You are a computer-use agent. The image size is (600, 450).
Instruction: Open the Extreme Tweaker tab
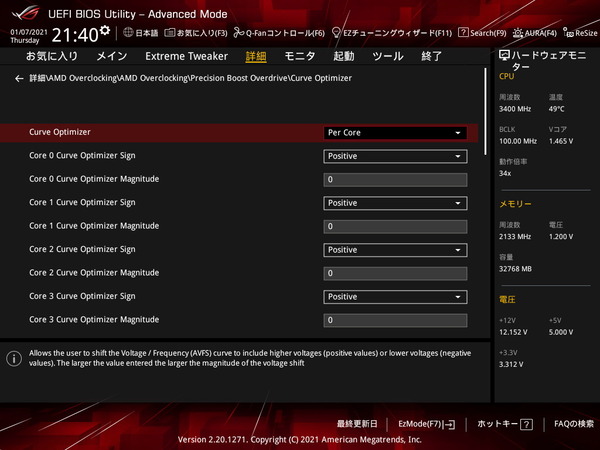186,56
